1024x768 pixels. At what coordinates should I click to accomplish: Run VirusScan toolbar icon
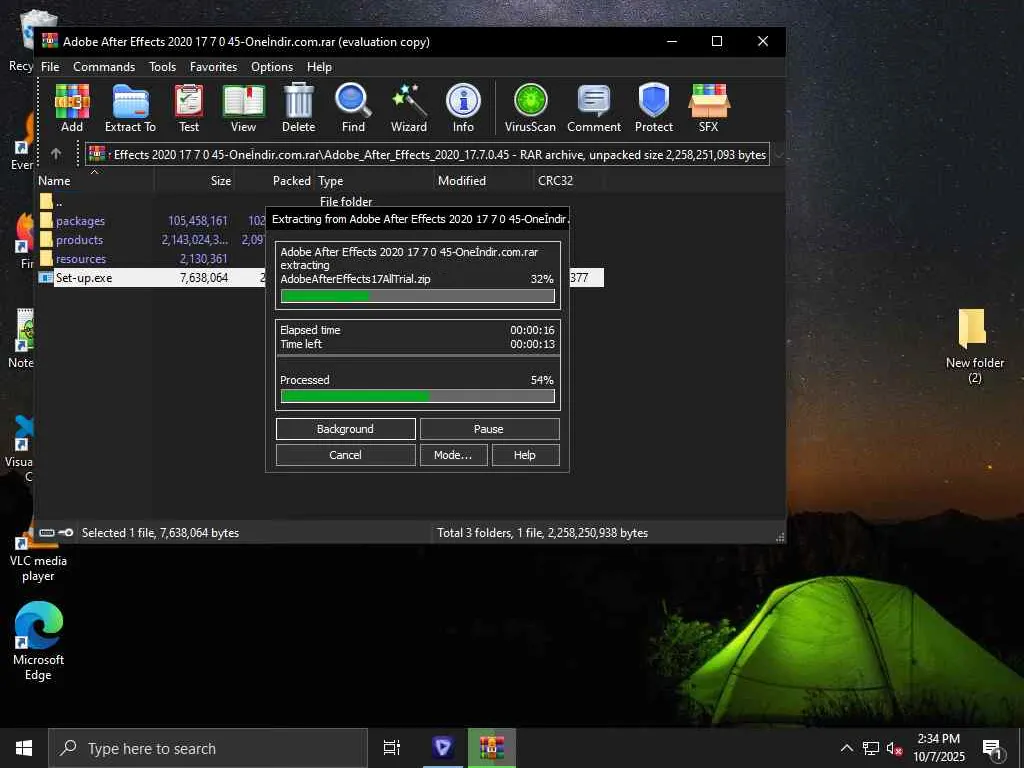pos(530,108)
